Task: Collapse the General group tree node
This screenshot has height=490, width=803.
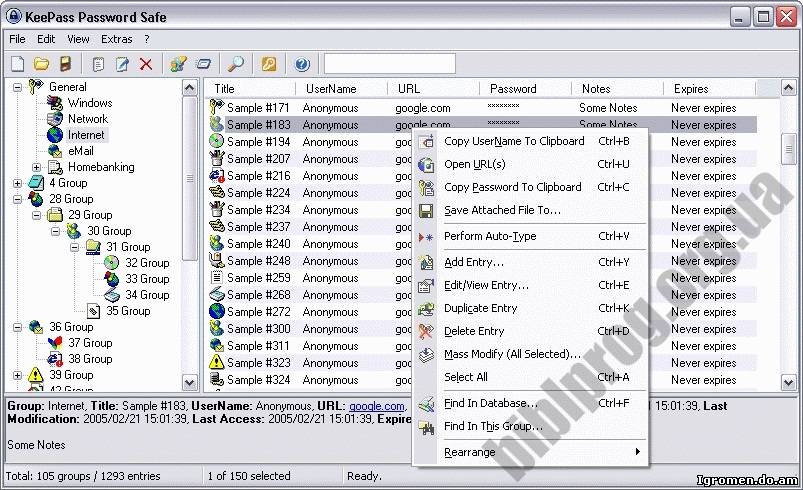Action: (x=17, y=88)
